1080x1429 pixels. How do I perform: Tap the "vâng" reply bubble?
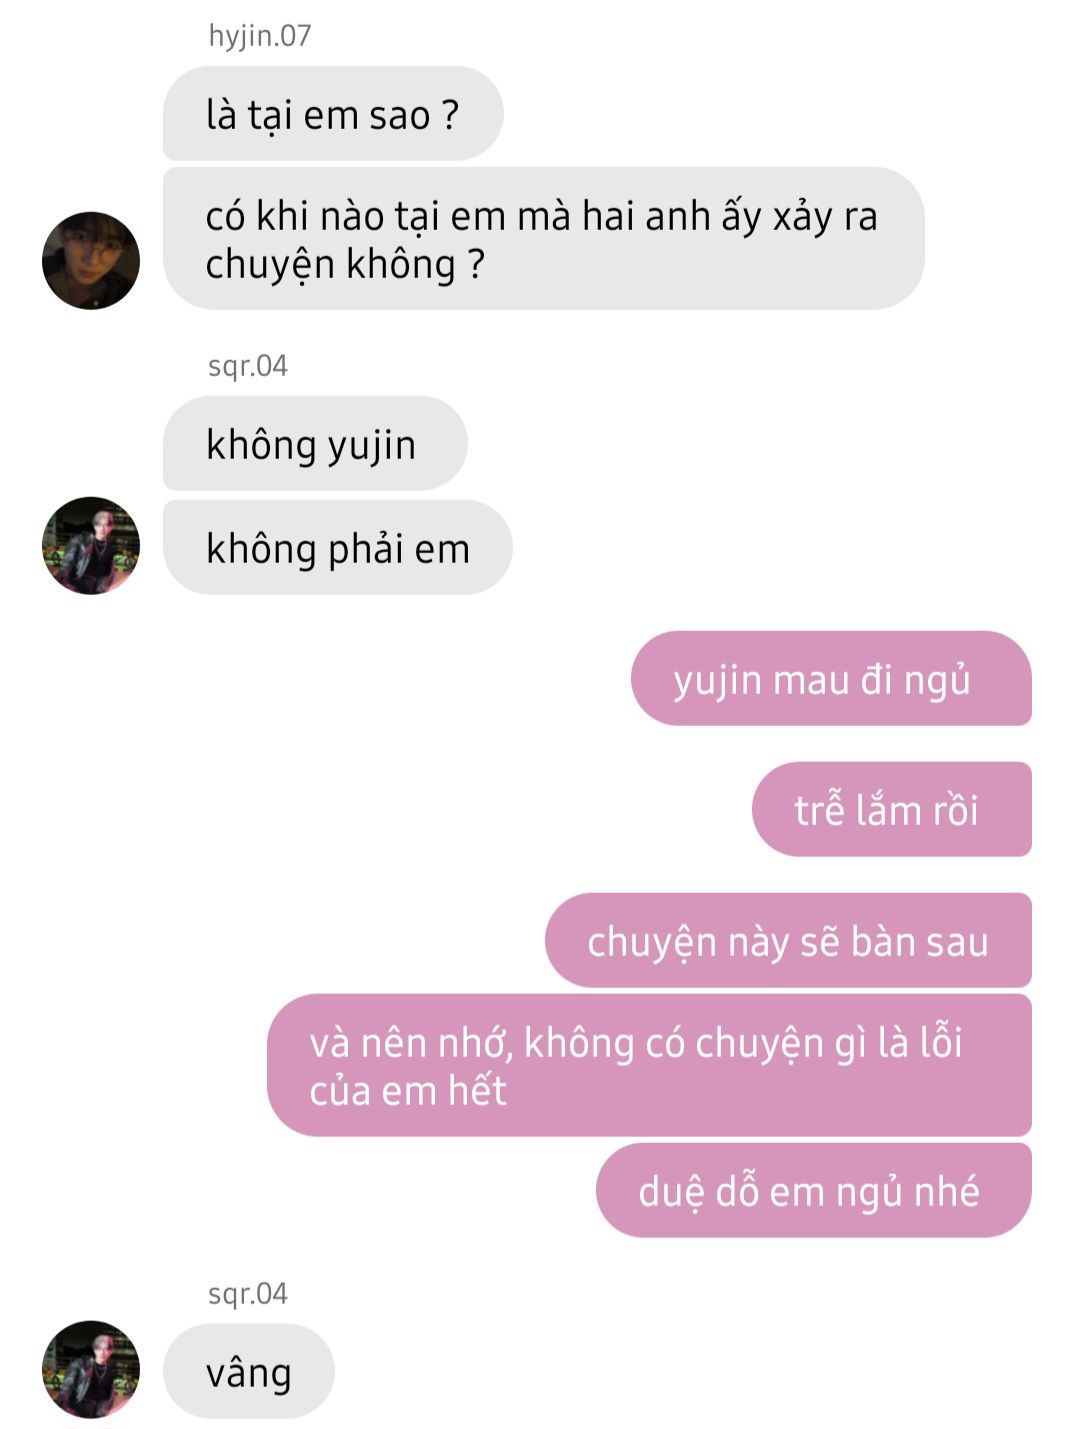[x=249, y=1372]
